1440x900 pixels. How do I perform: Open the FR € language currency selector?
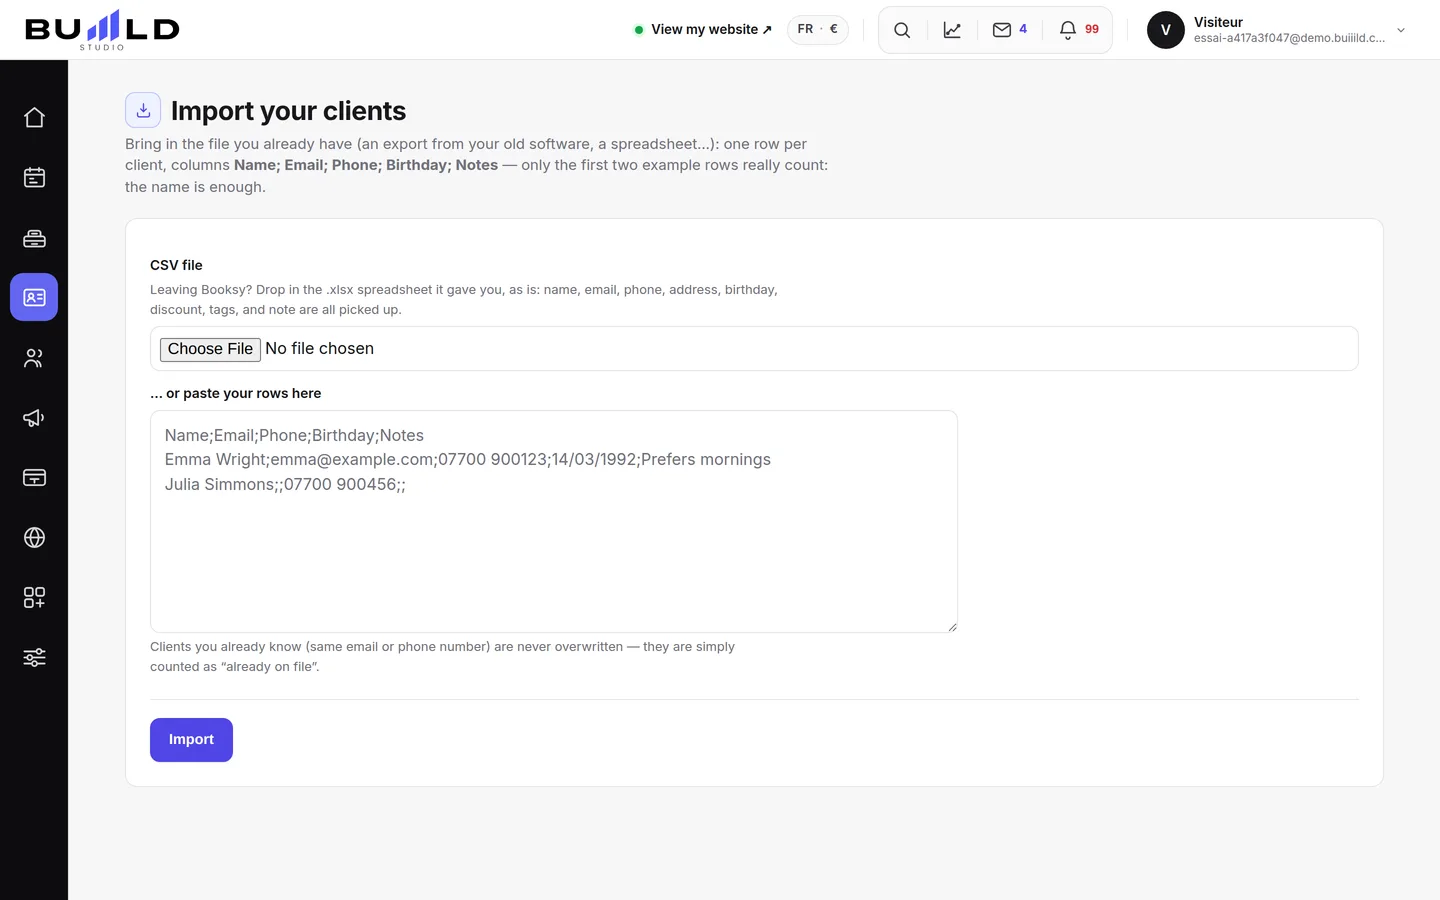[x=818, y=30]
